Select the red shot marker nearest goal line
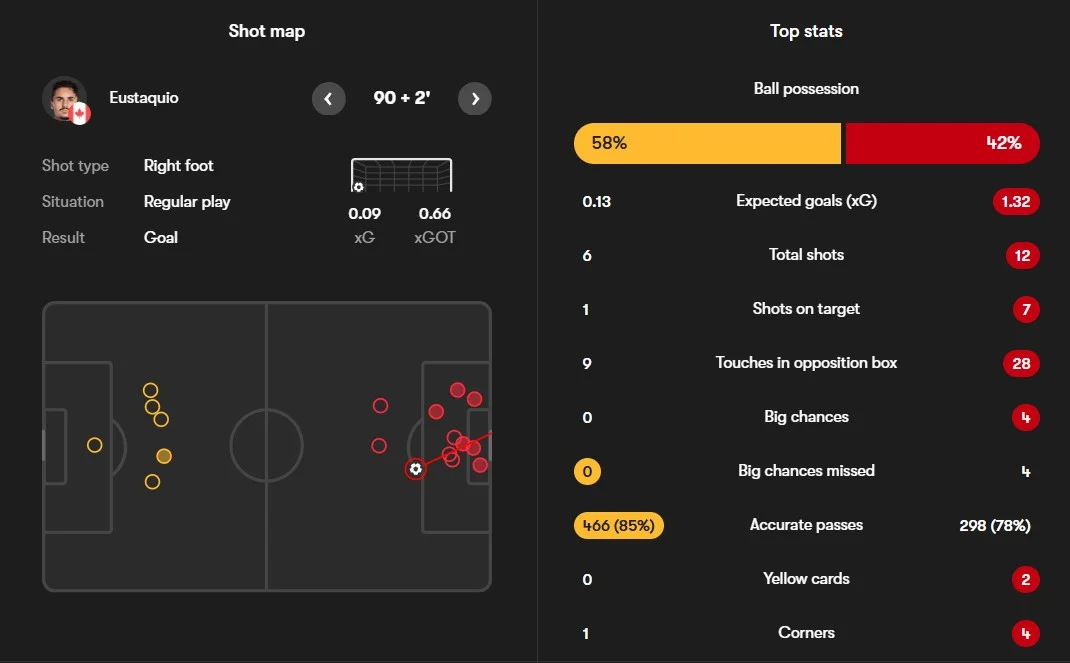 480,465
